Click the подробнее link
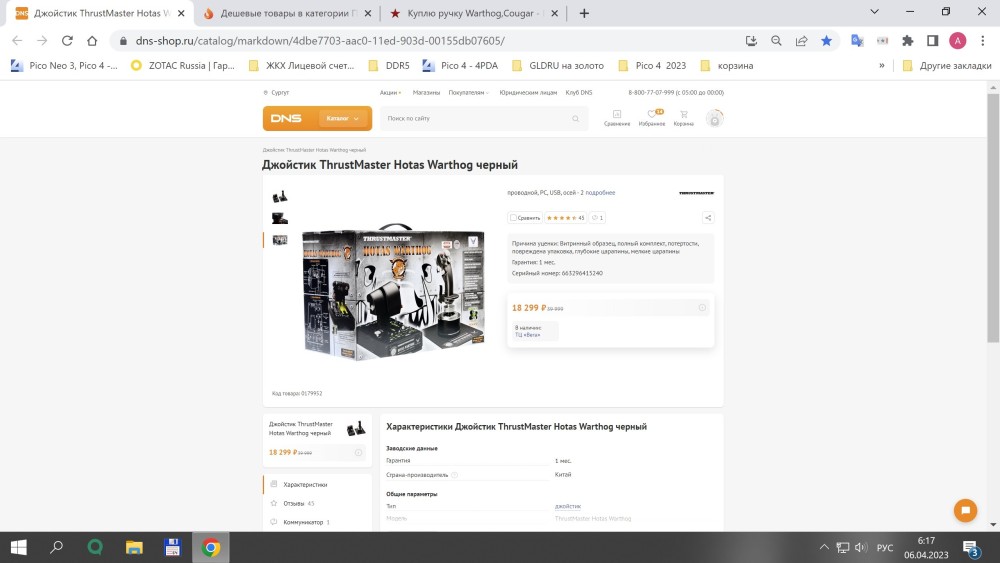The image size is (1000, 563). pyautogui.click(x=600, y=193)
